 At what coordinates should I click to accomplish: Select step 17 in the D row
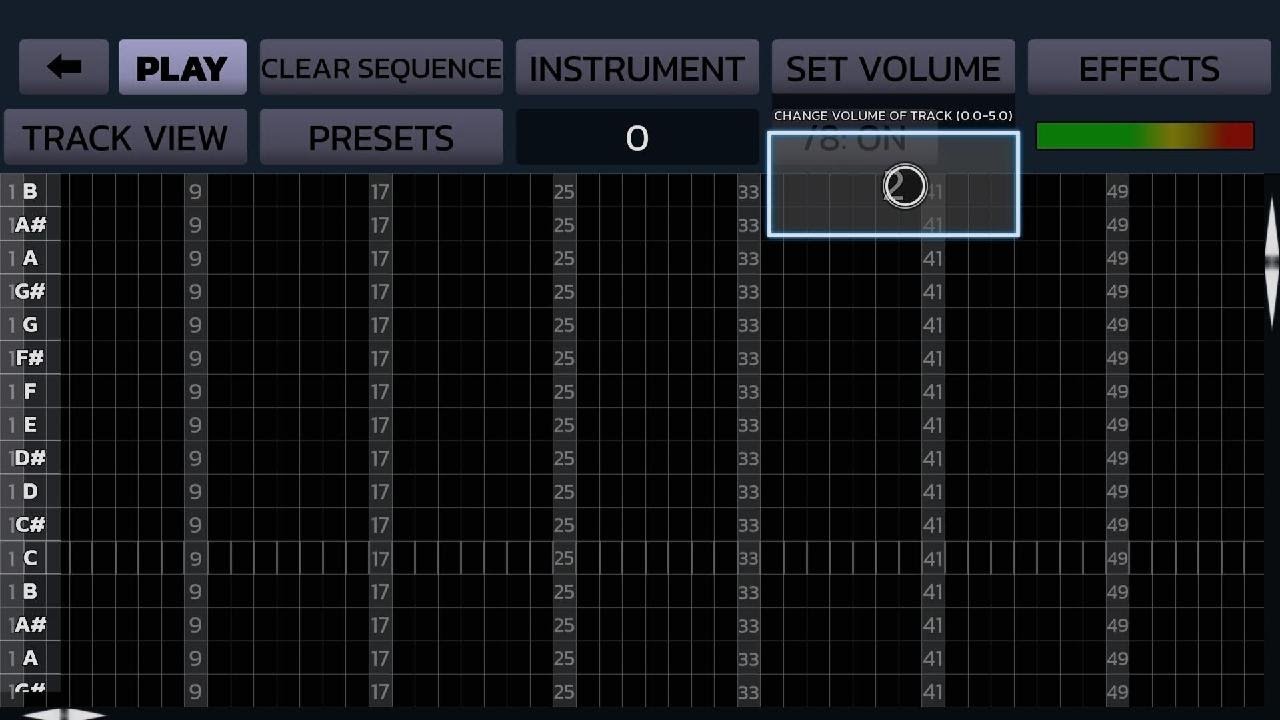click(x=380, y=491)
